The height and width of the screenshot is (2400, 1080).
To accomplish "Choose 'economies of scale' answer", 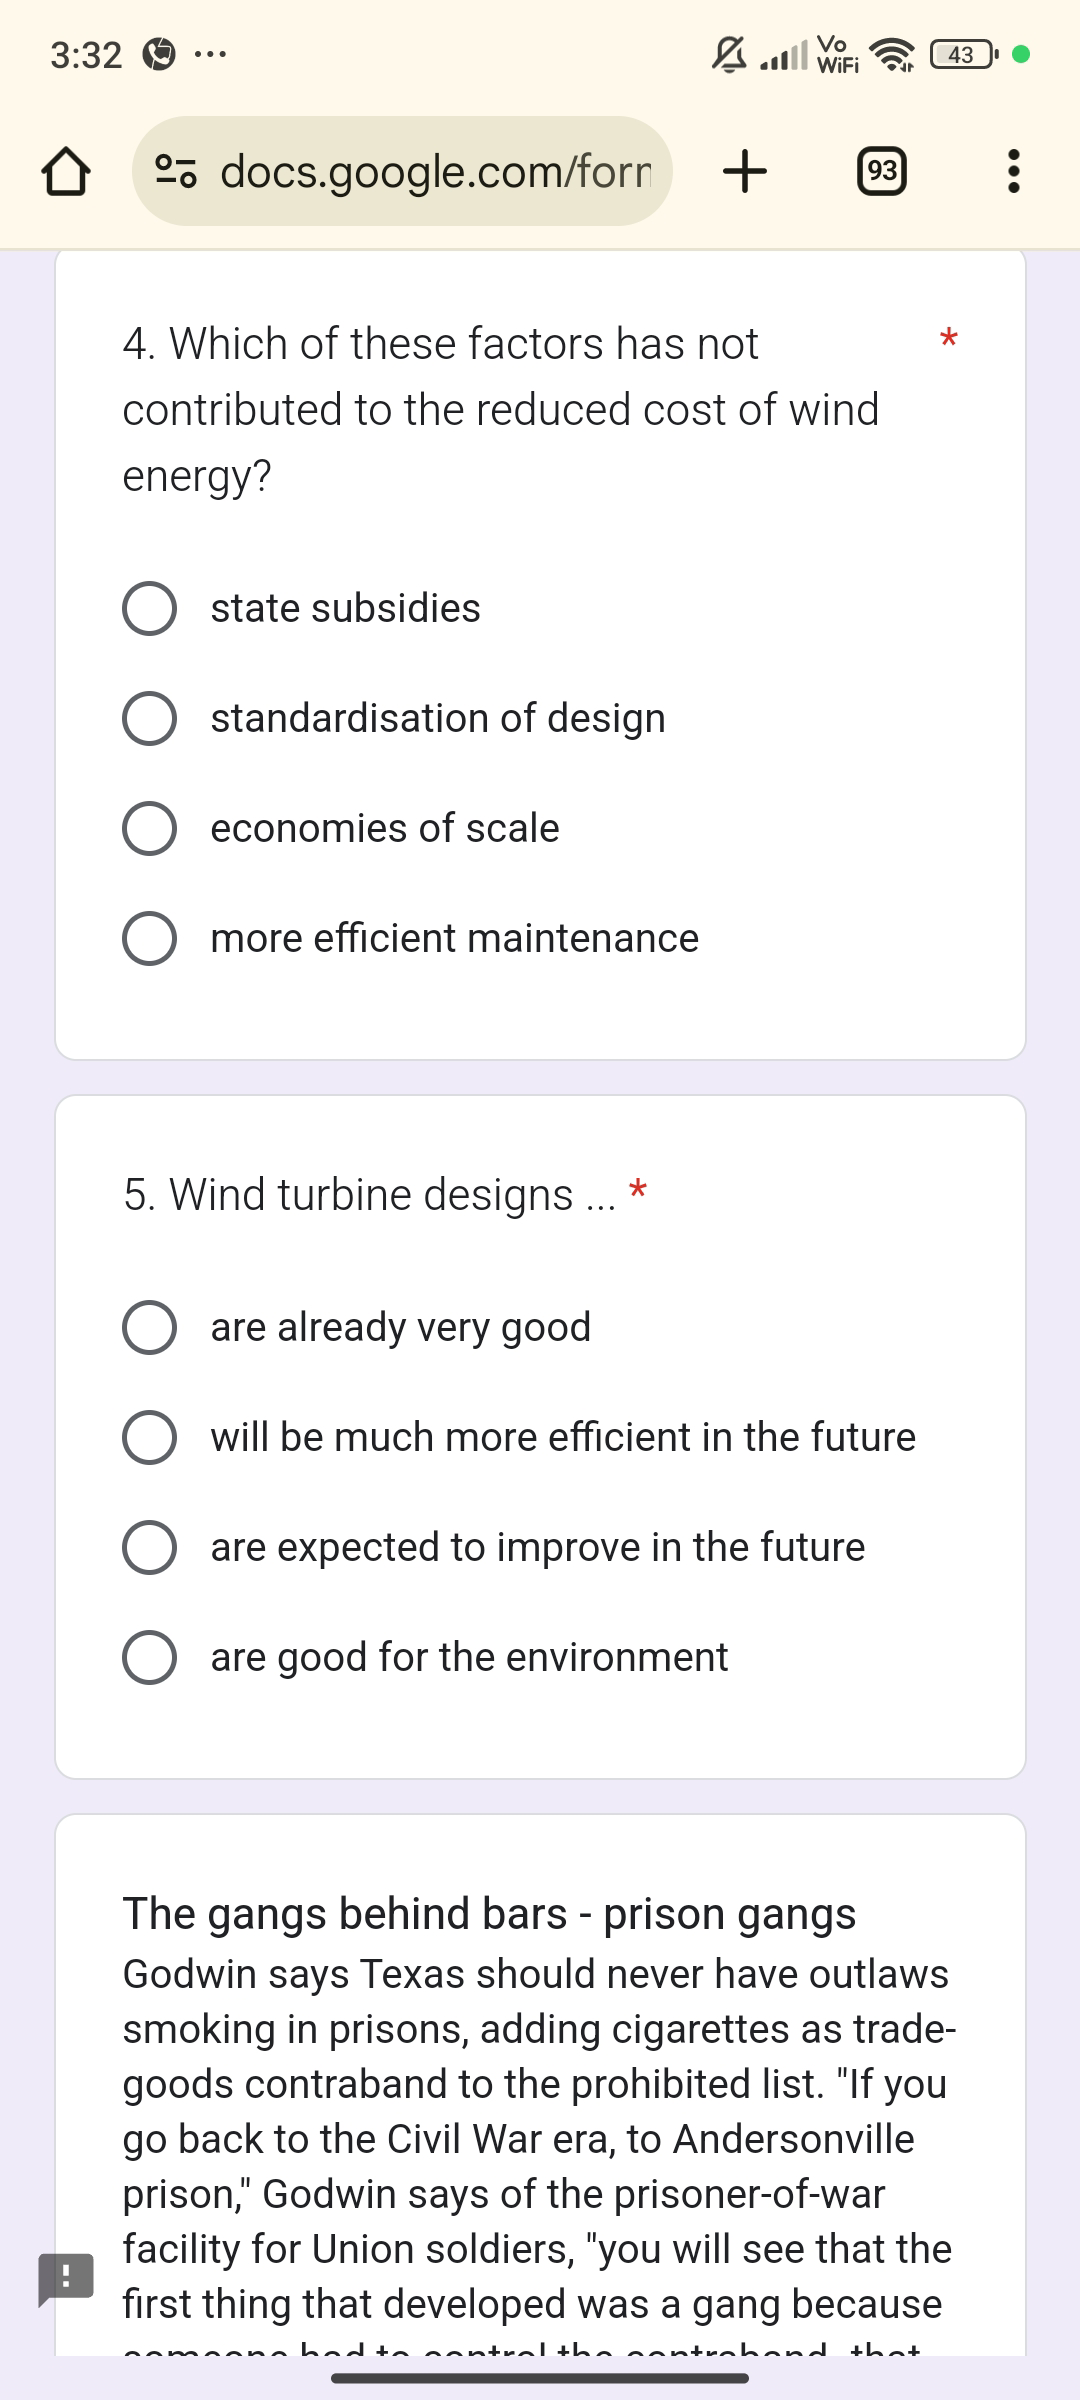I will pyautogui.click(x=150, y=828).
